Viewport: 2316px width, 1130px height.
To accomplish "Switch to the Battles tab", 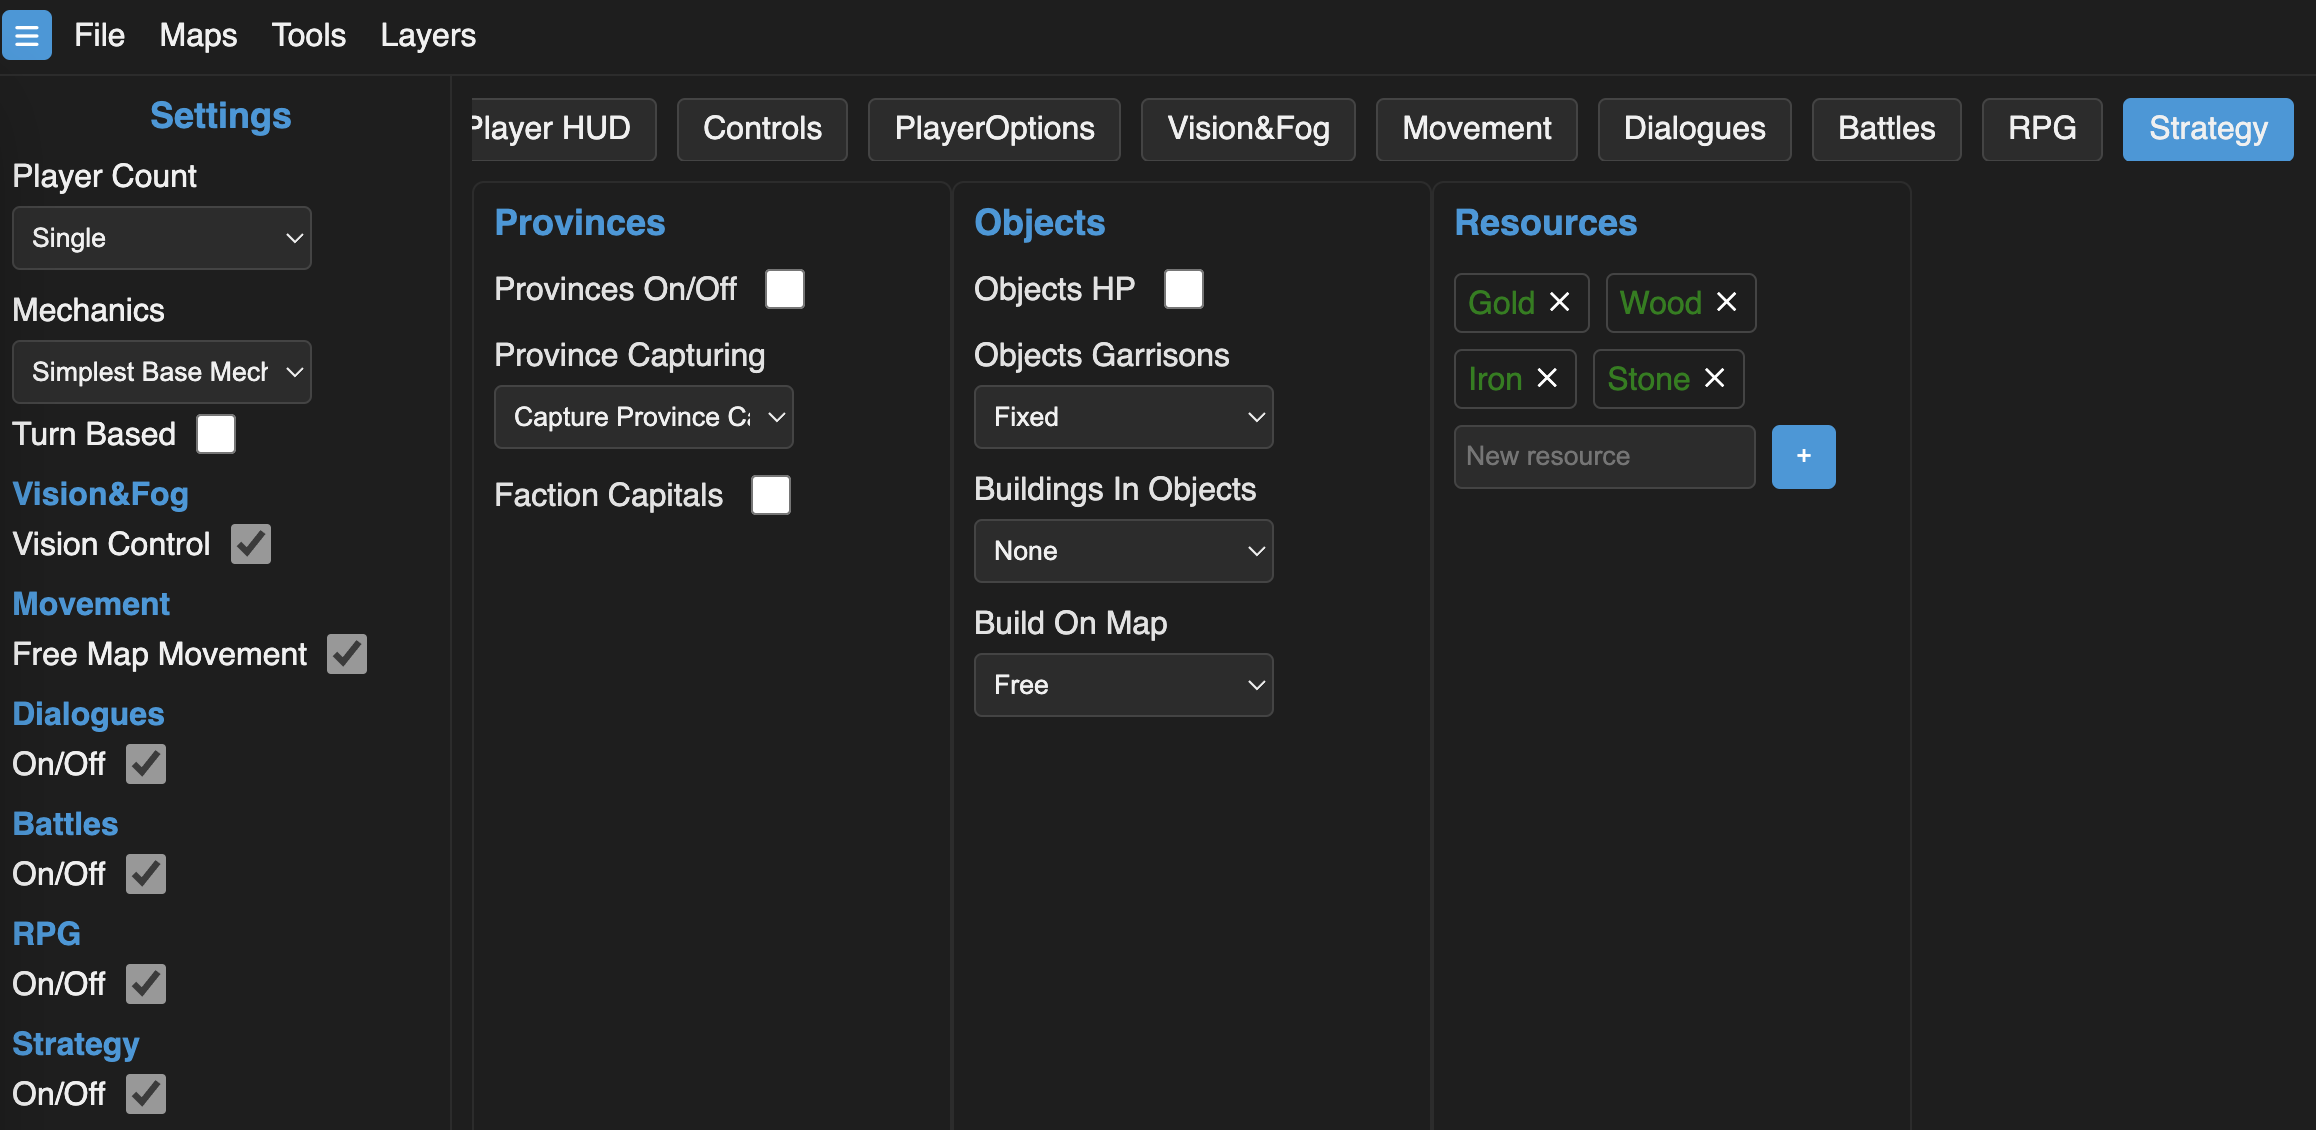I will tap(1886, 129).
